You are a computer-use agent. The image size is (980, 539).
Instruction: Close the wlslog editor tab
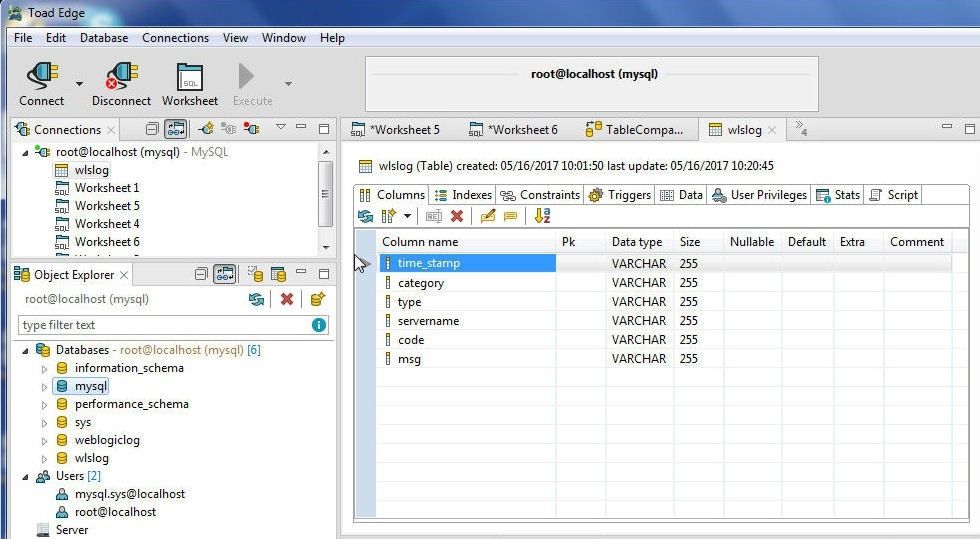pos(772,130)
